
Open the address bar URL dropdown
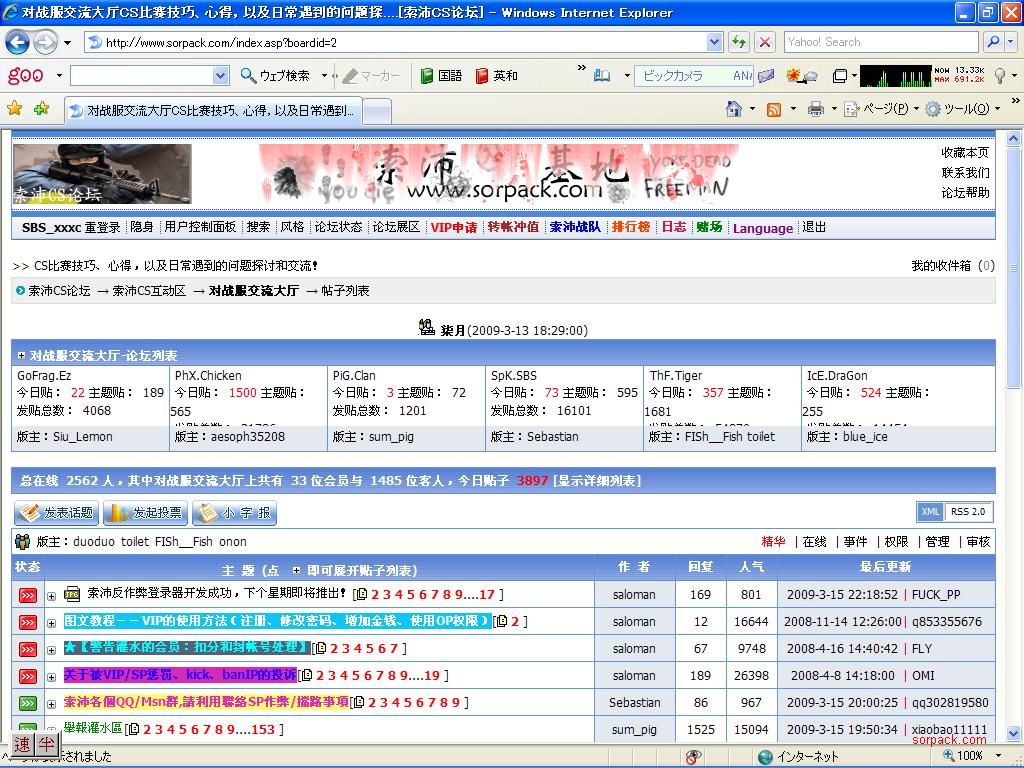[x=714, y=42]
